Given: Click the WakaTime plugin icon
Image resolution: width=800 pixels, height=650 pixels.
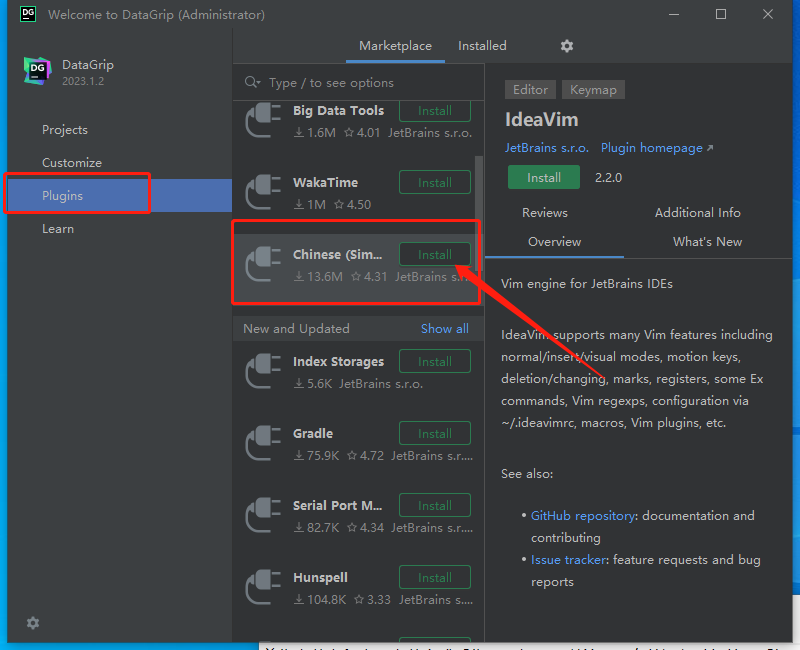Looking at the screenshot, I should click(262, 192).
